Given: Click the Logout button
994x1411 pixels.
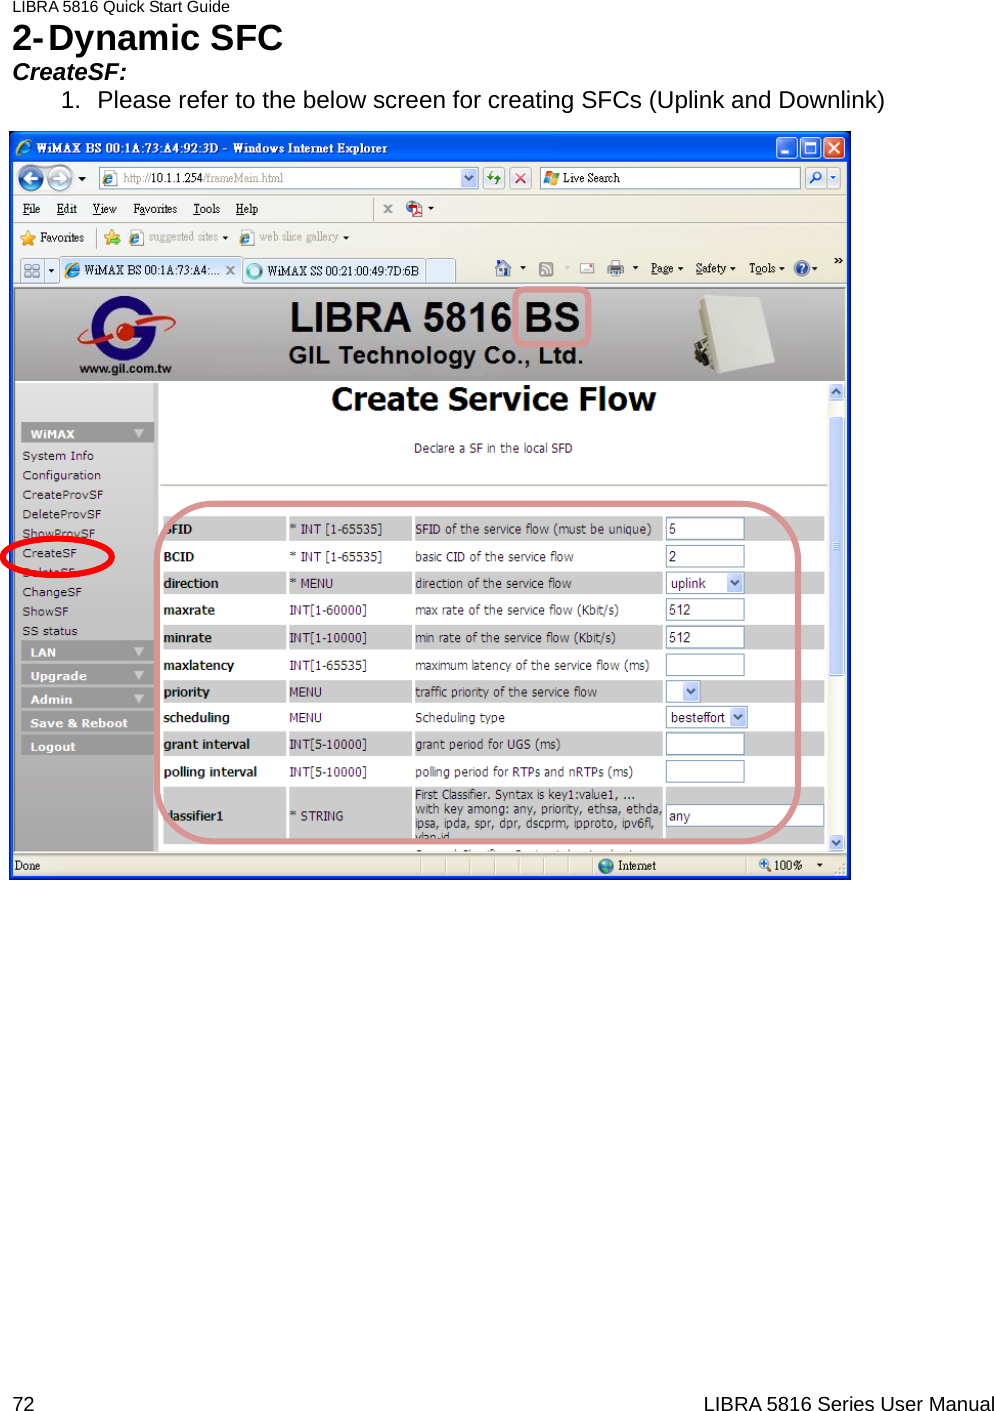Looking at the screenshot, I should click(87, 747).
